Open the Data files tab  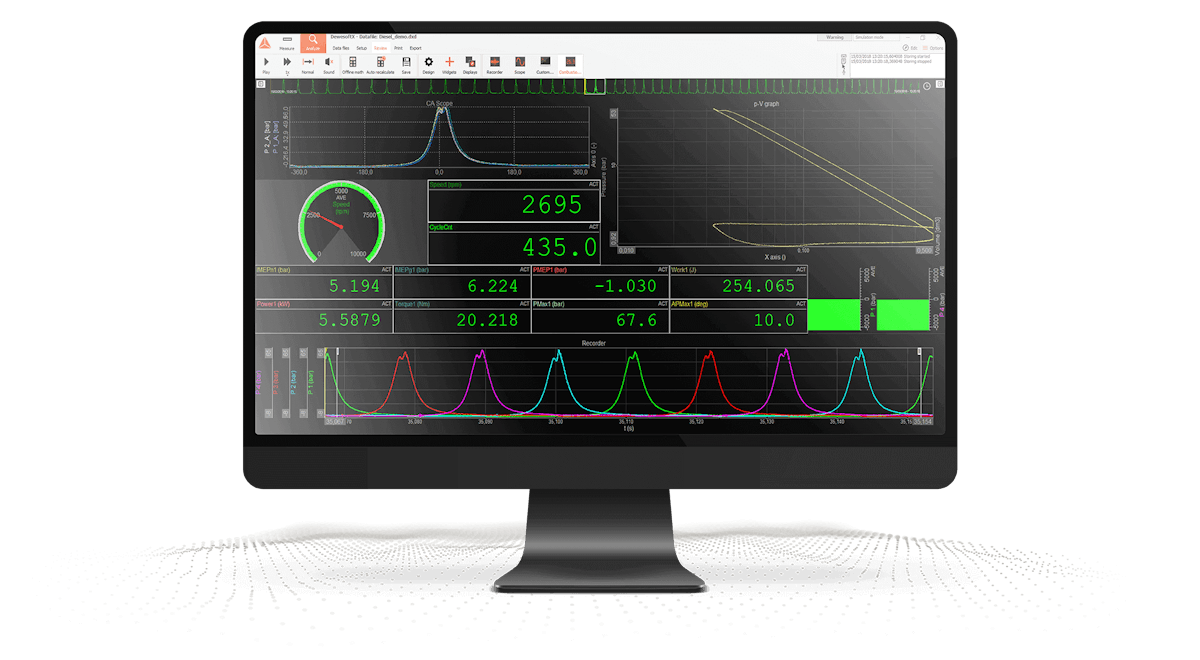coord(341,48)
